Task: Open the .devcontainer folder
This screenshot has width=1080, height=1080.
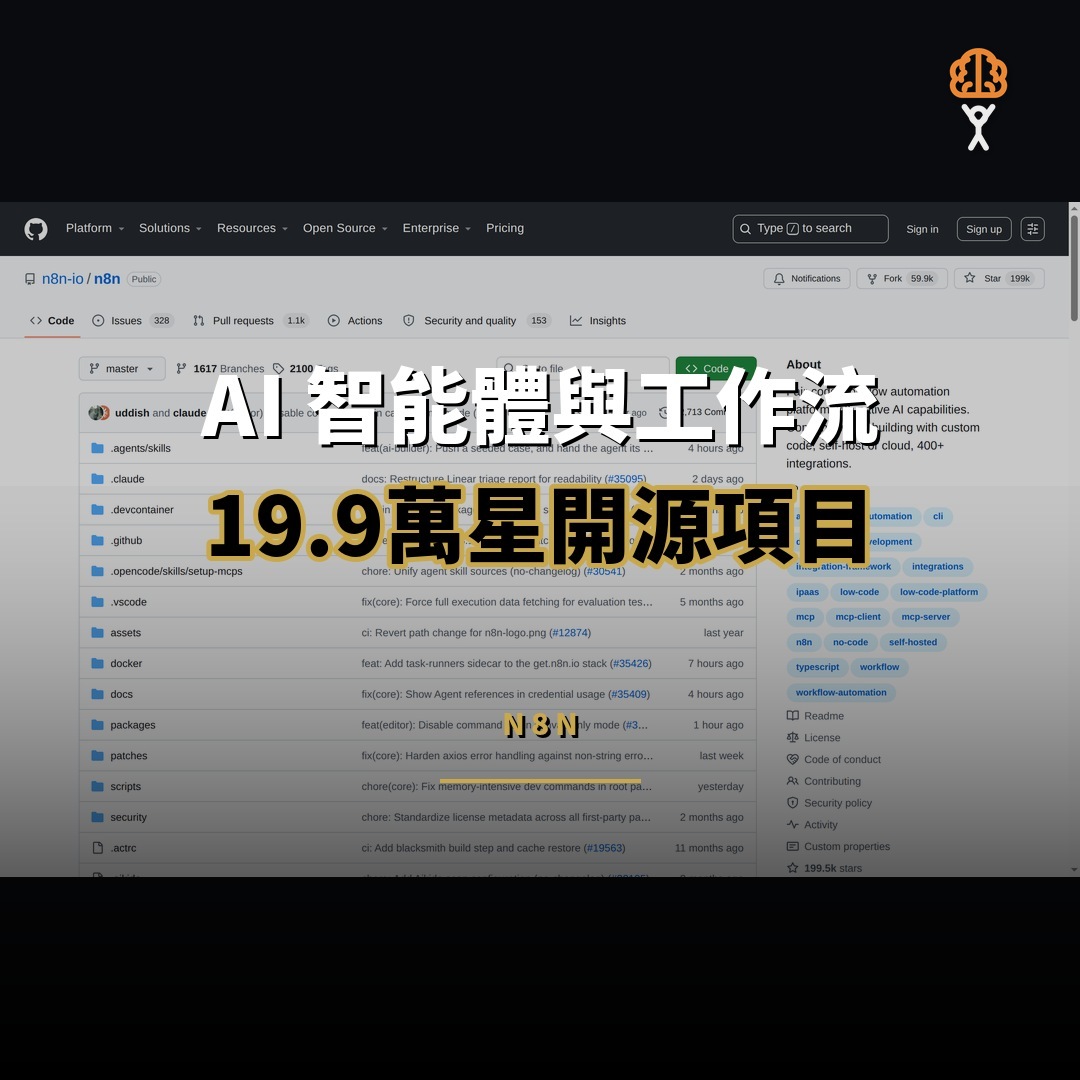Action: [142, 510]
